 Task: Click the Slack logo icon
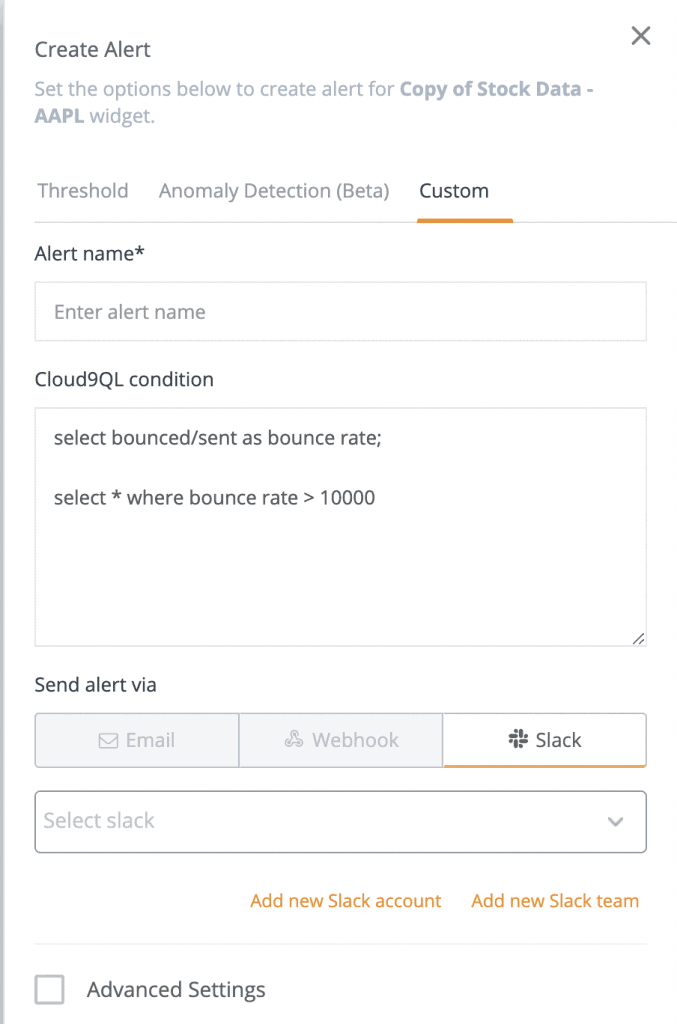point(517,740)
